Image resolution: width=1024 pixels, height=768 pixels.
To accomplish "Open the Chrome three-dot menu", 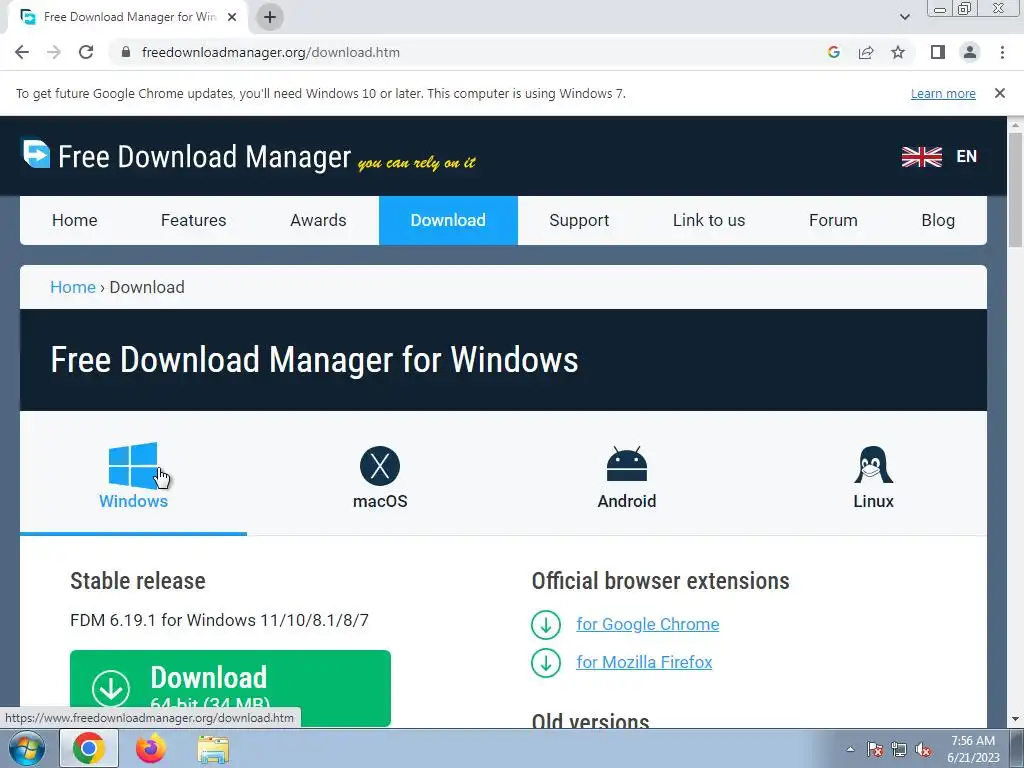I will 1002,52.
